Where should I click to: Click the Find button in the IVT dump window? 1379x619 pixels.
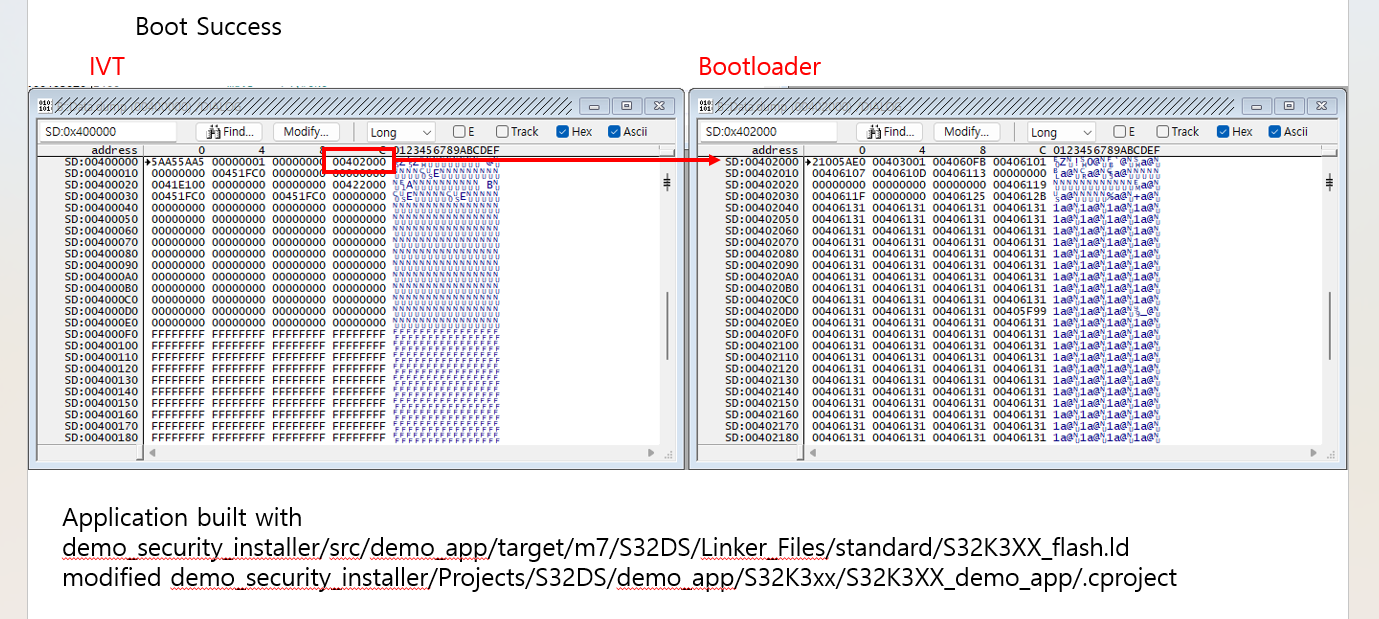click(x=229, y=132)
